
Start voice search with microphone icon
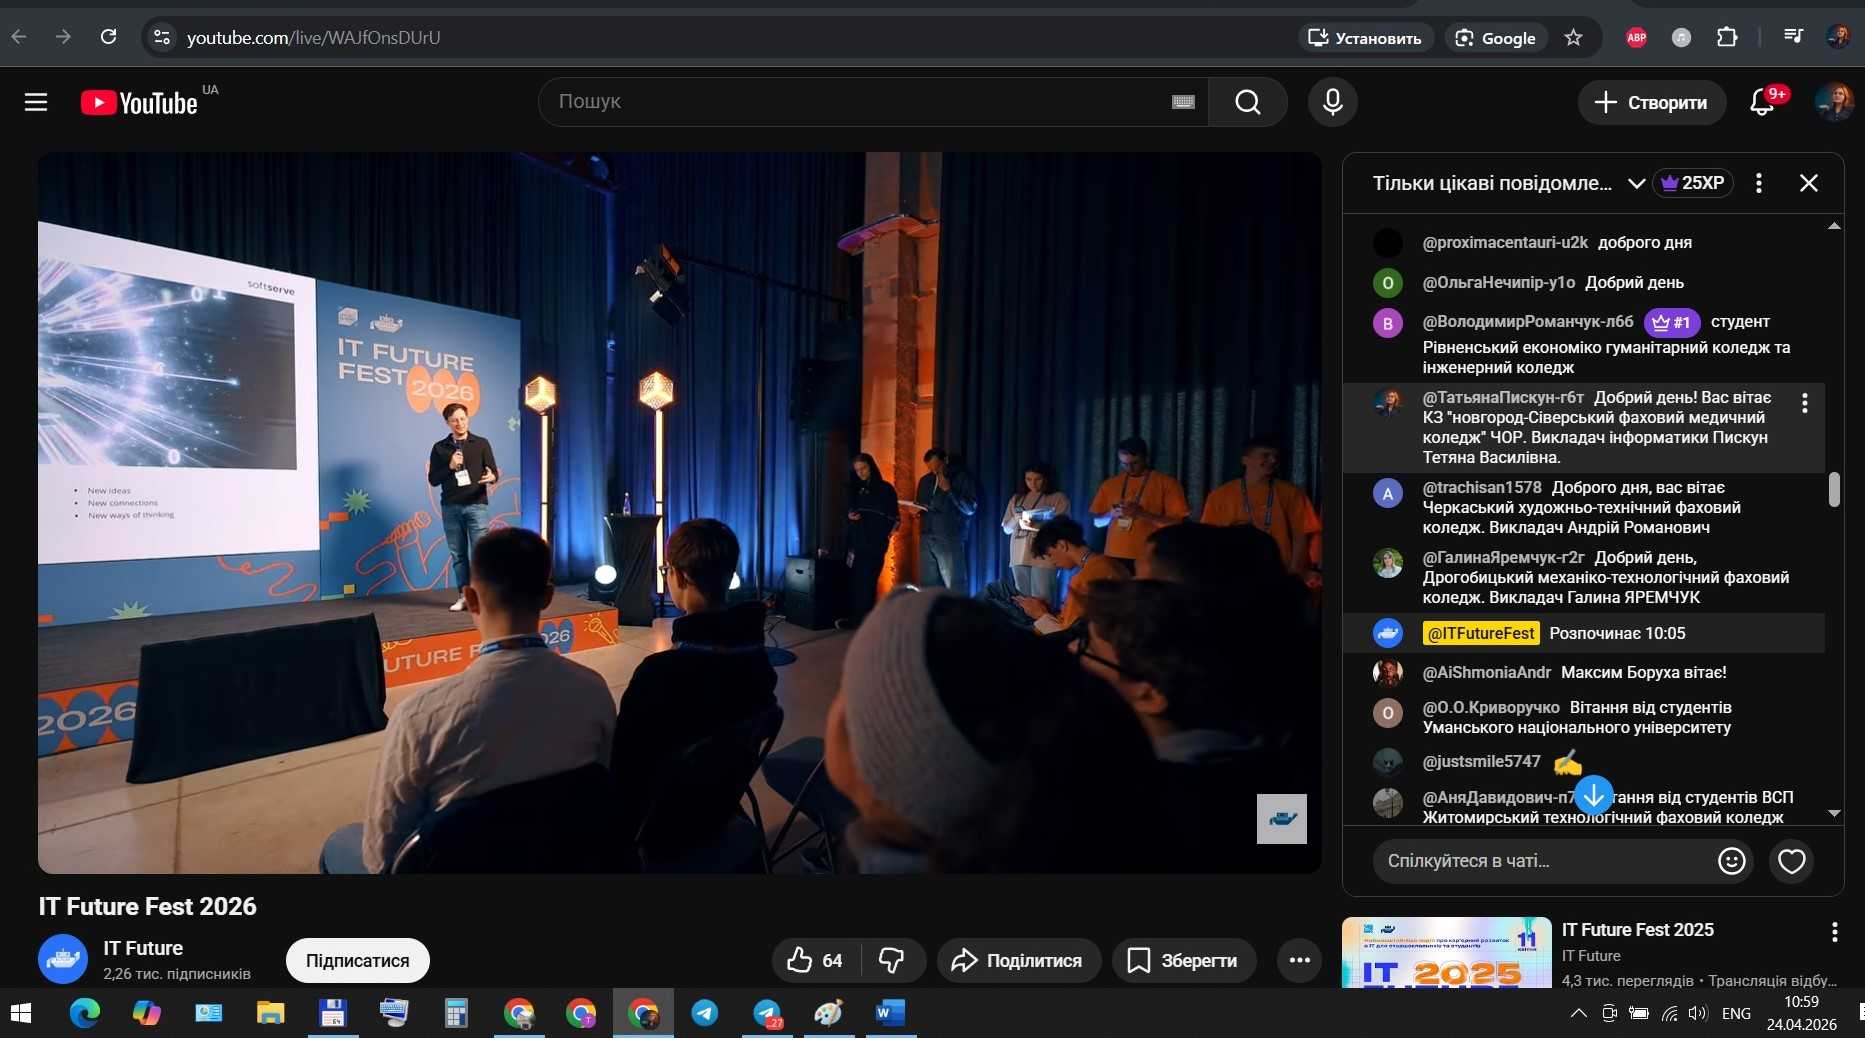(1332, 102)
